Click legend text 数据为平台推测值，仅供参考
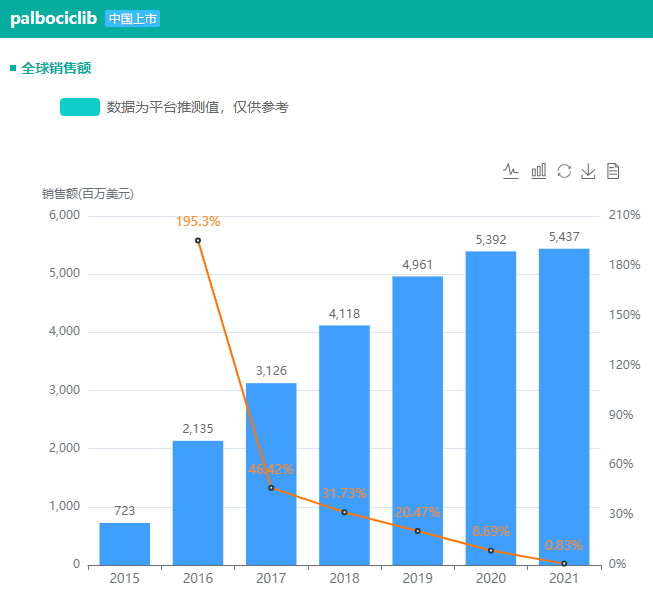653x604 pixels. (x=197, y=107)
